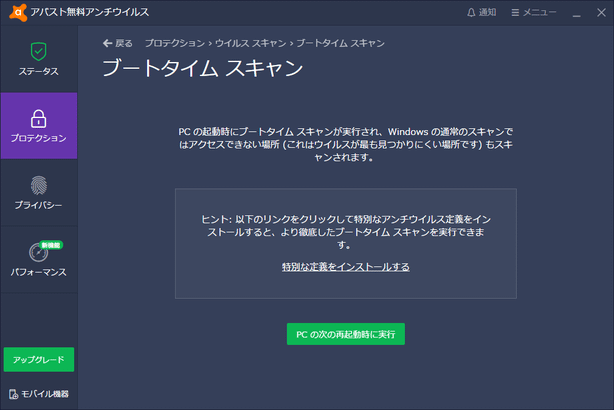Click the アップグレード button
The height and width of the screenshot is (410, 614).
[x=39, y=359]
